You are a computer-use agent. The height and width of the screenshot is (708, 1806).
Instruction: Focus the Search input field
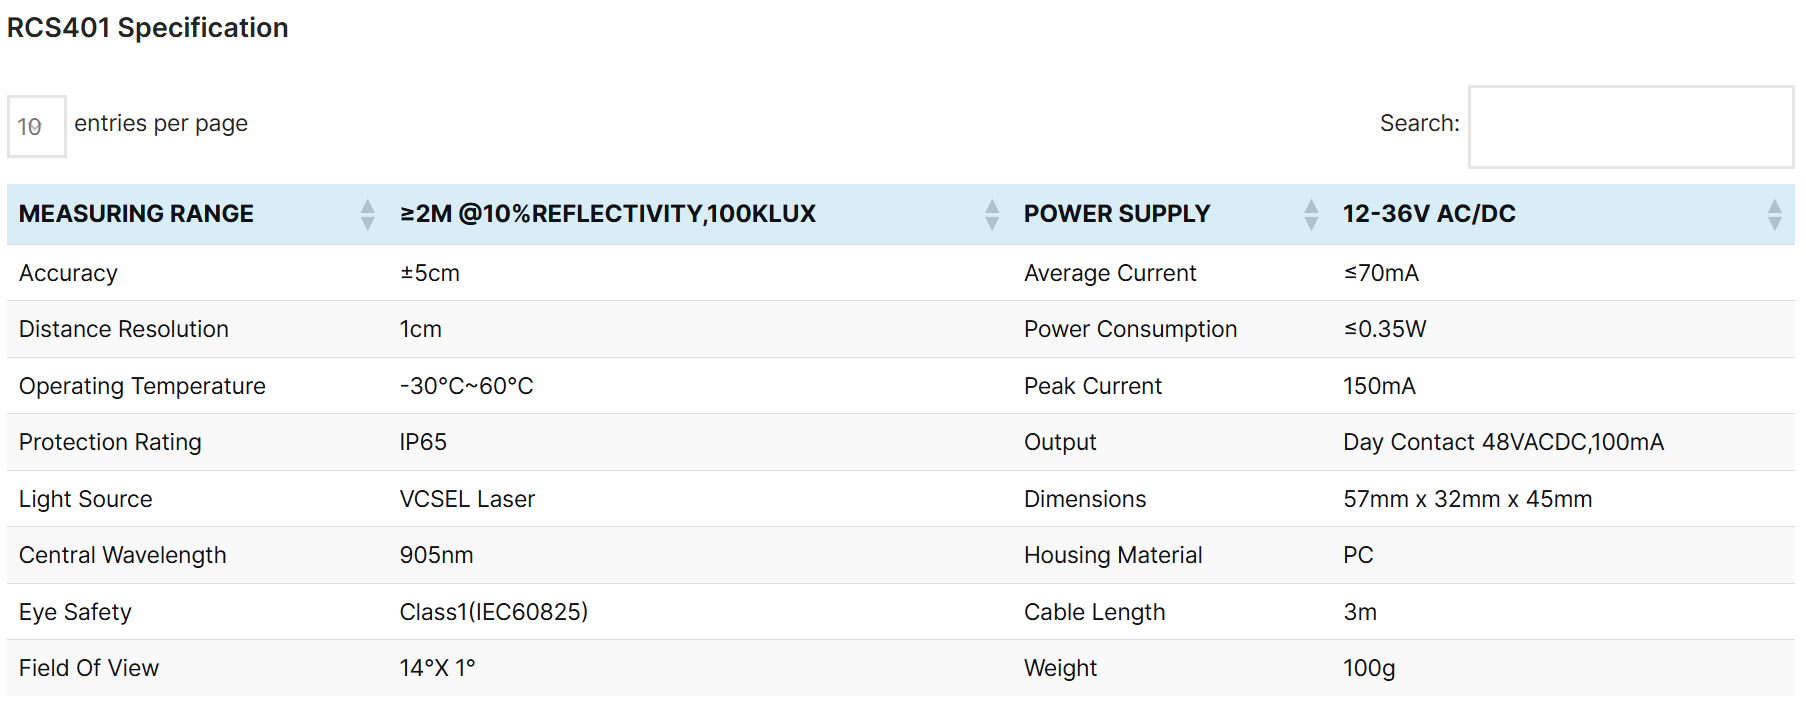pos(1630,127)
